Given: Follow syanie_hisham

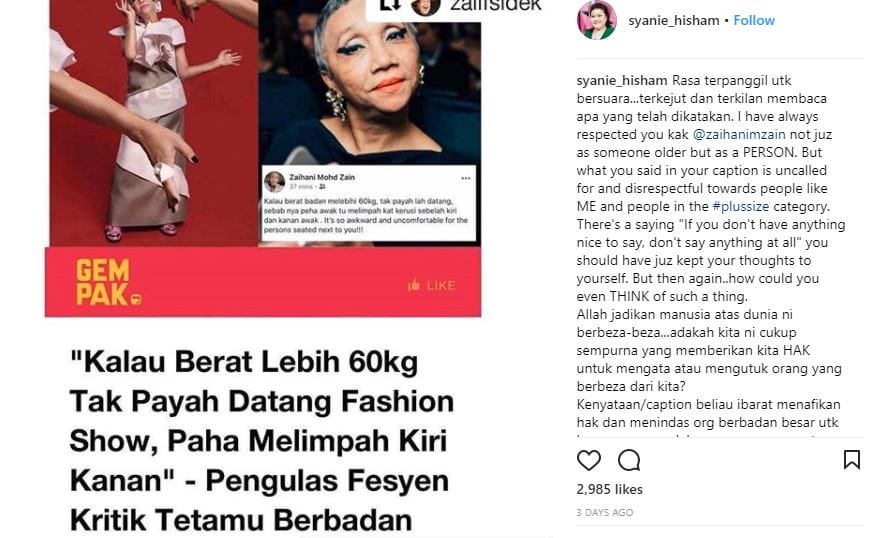Looking at the screenshot, I should point(754,21).
